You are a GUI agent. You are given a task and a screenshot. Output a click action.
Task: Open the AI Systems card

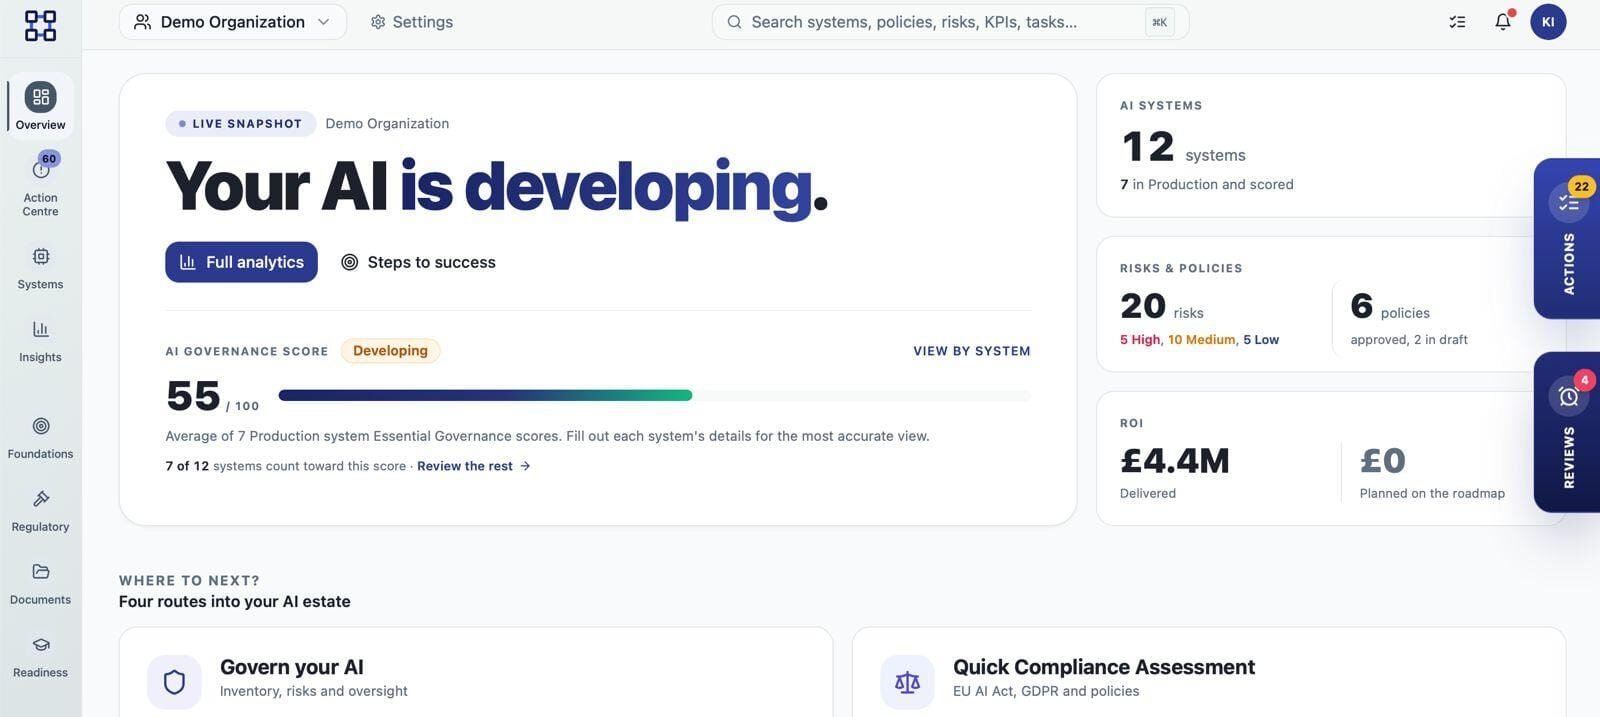[x=1331, y=145]
